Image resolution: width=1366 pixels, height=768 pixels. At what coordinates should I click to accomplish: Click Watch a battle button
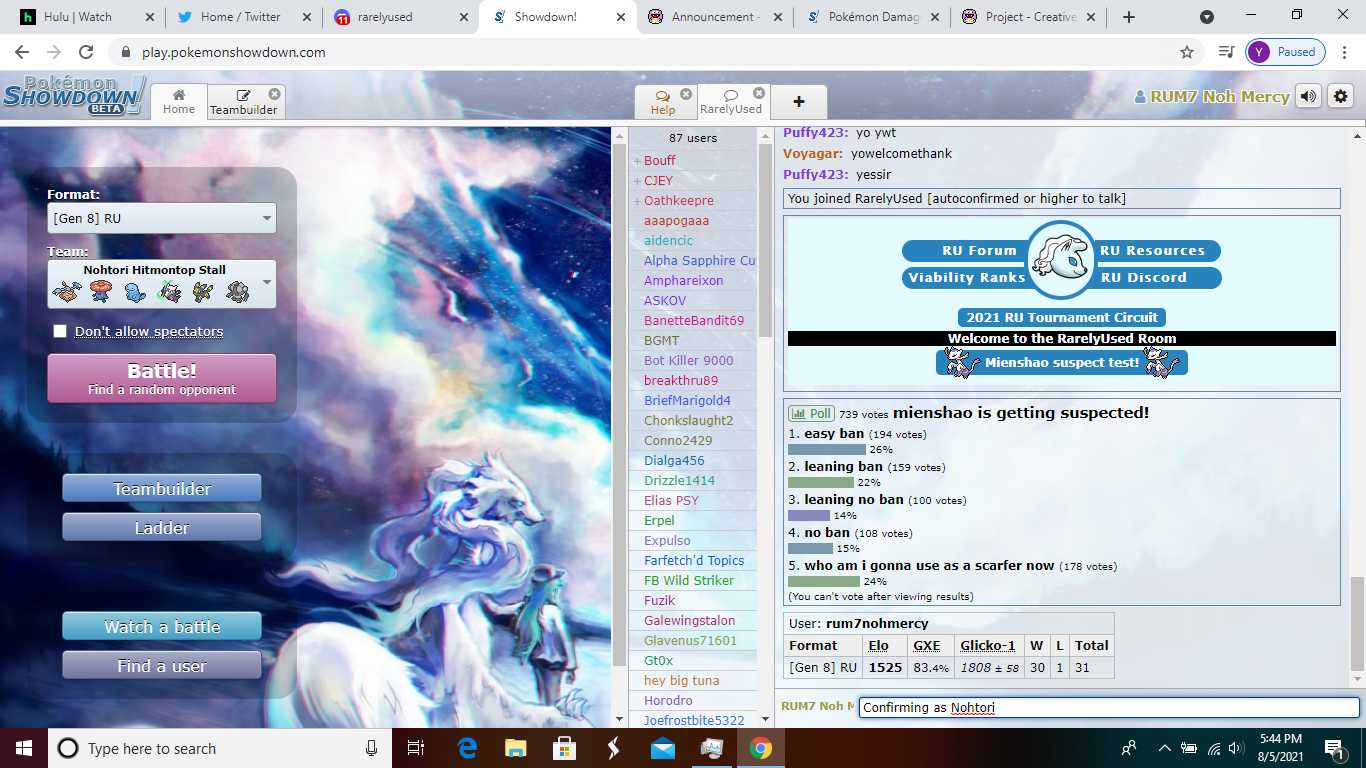click(161, 626)
